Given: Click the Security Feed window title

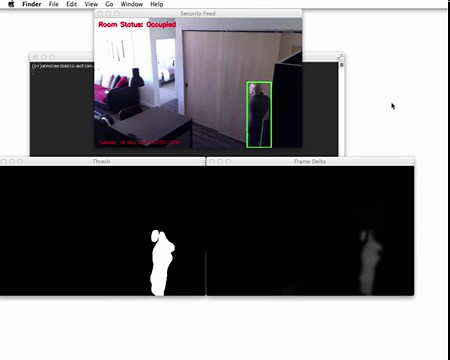Looking at the screenshot, I should tap(198, 13).
